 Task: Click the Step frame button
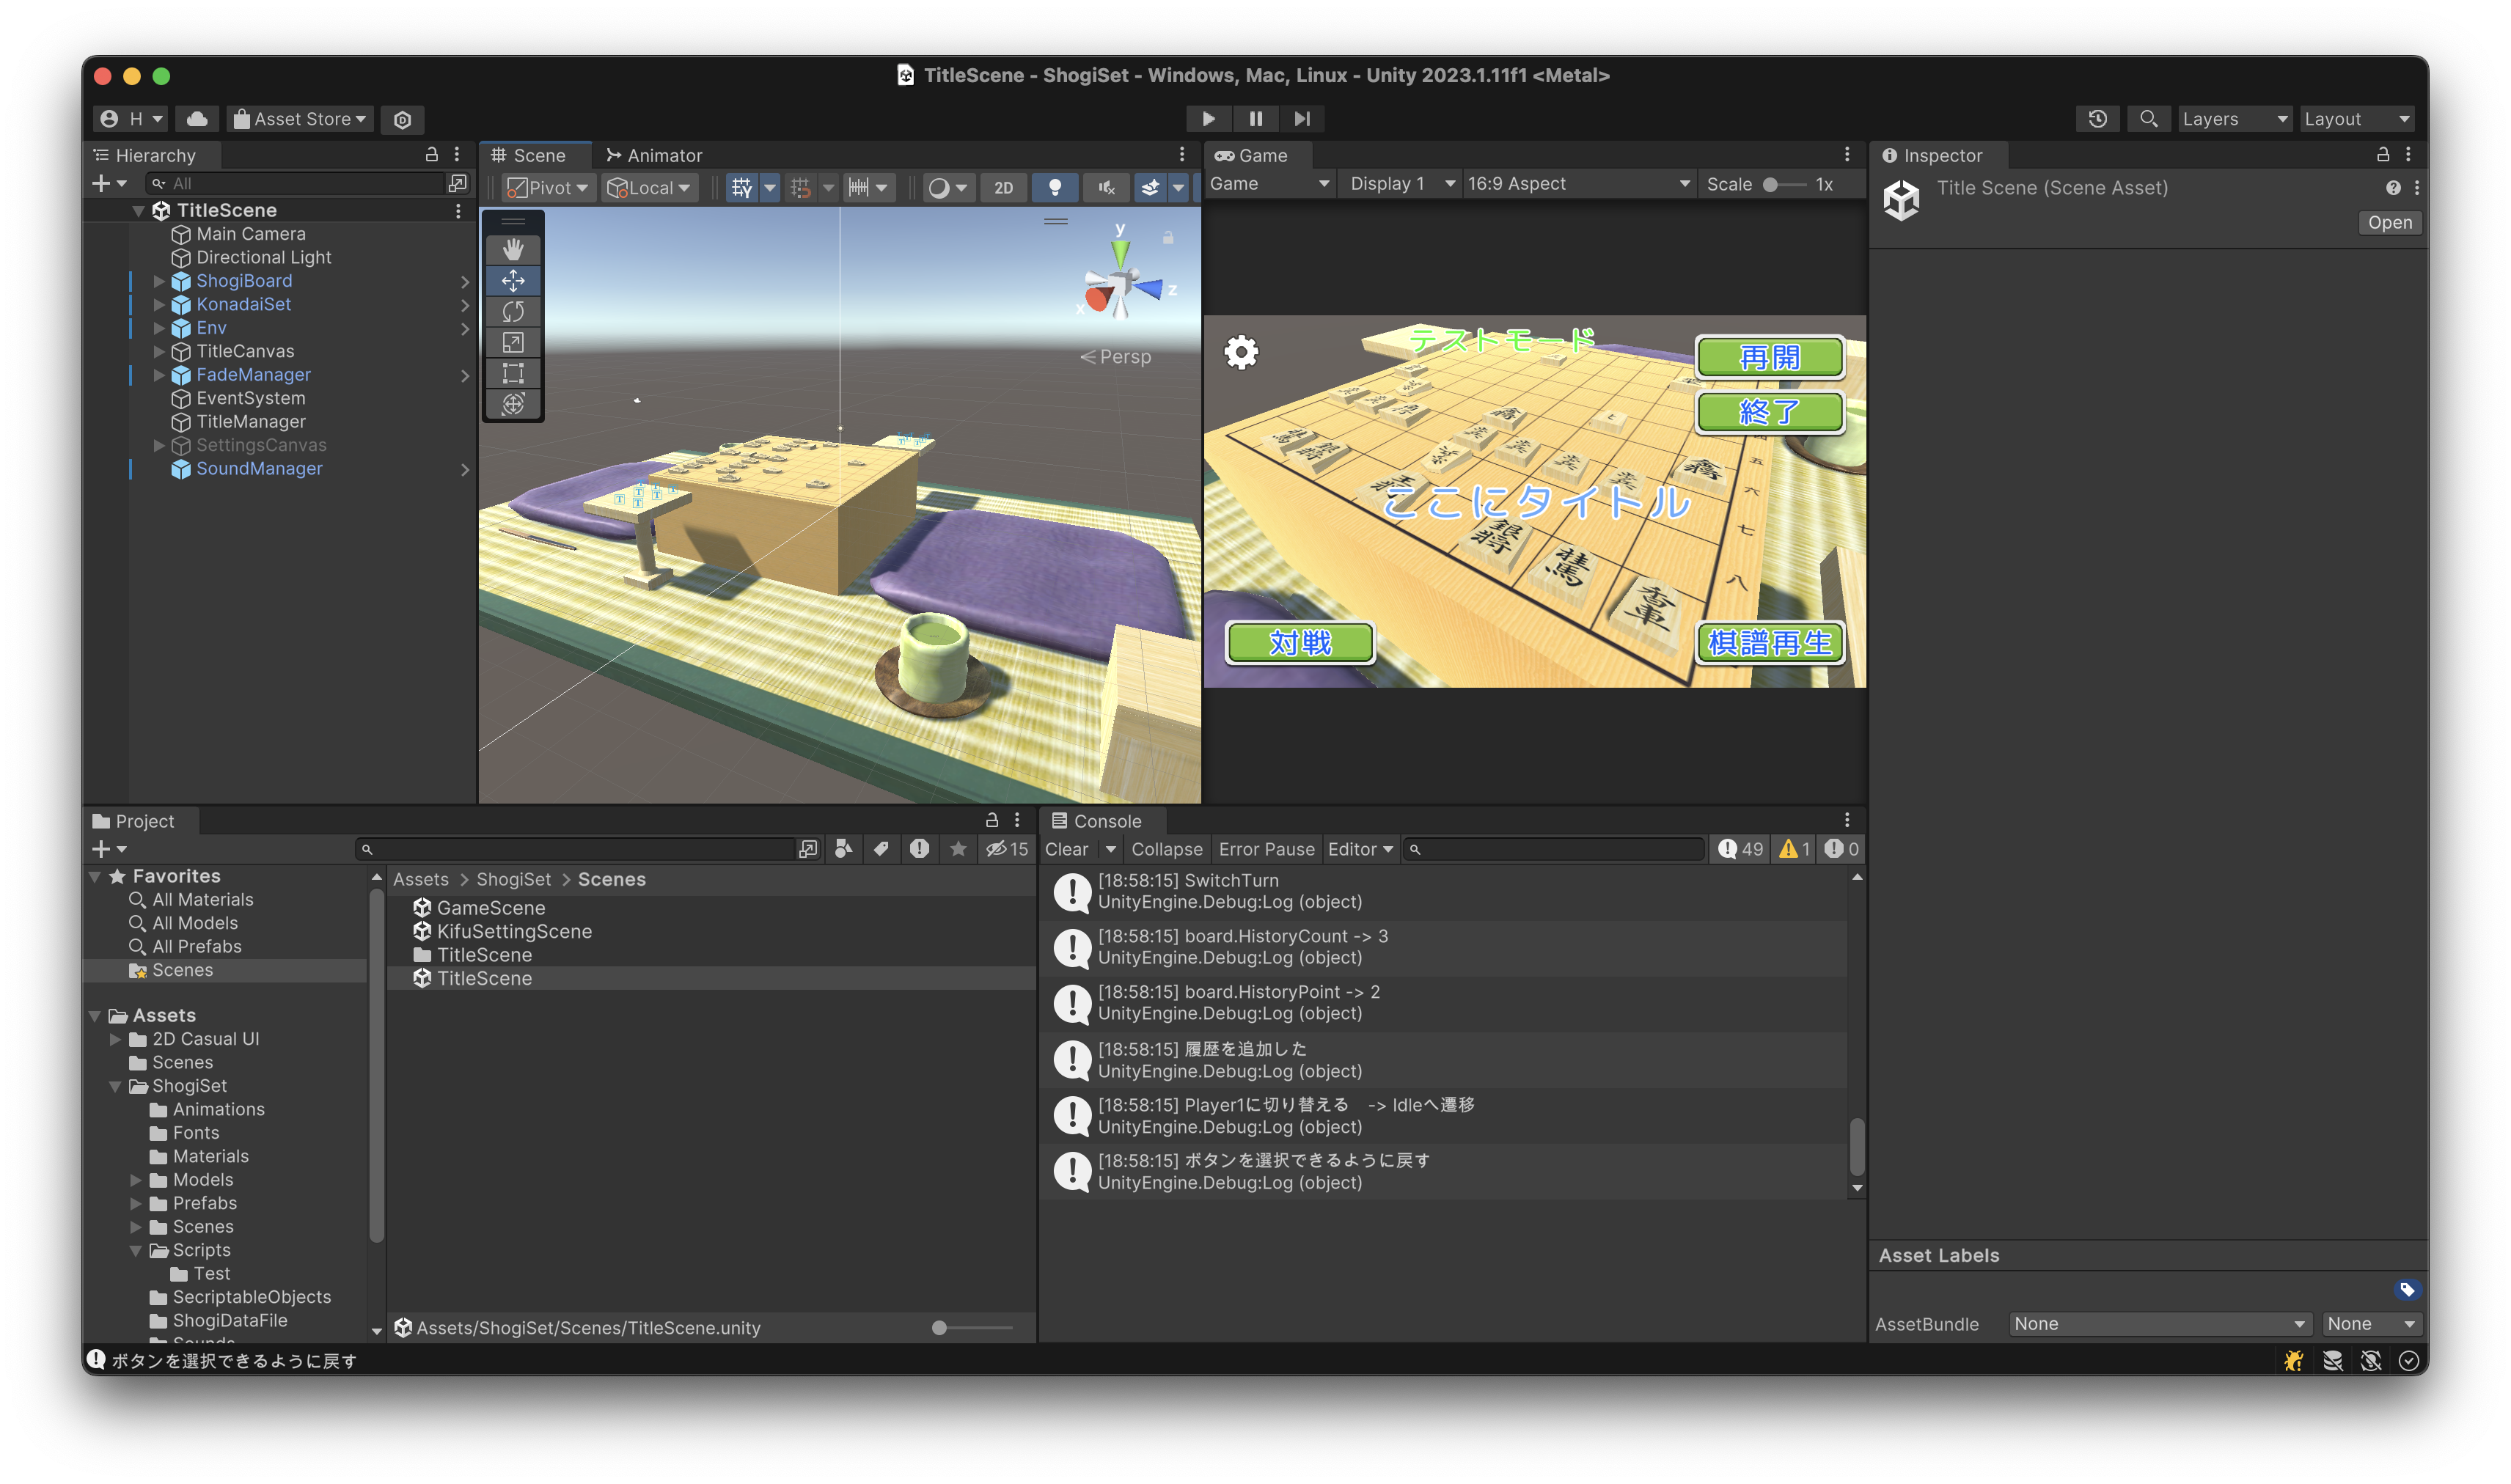(1302, 119)
